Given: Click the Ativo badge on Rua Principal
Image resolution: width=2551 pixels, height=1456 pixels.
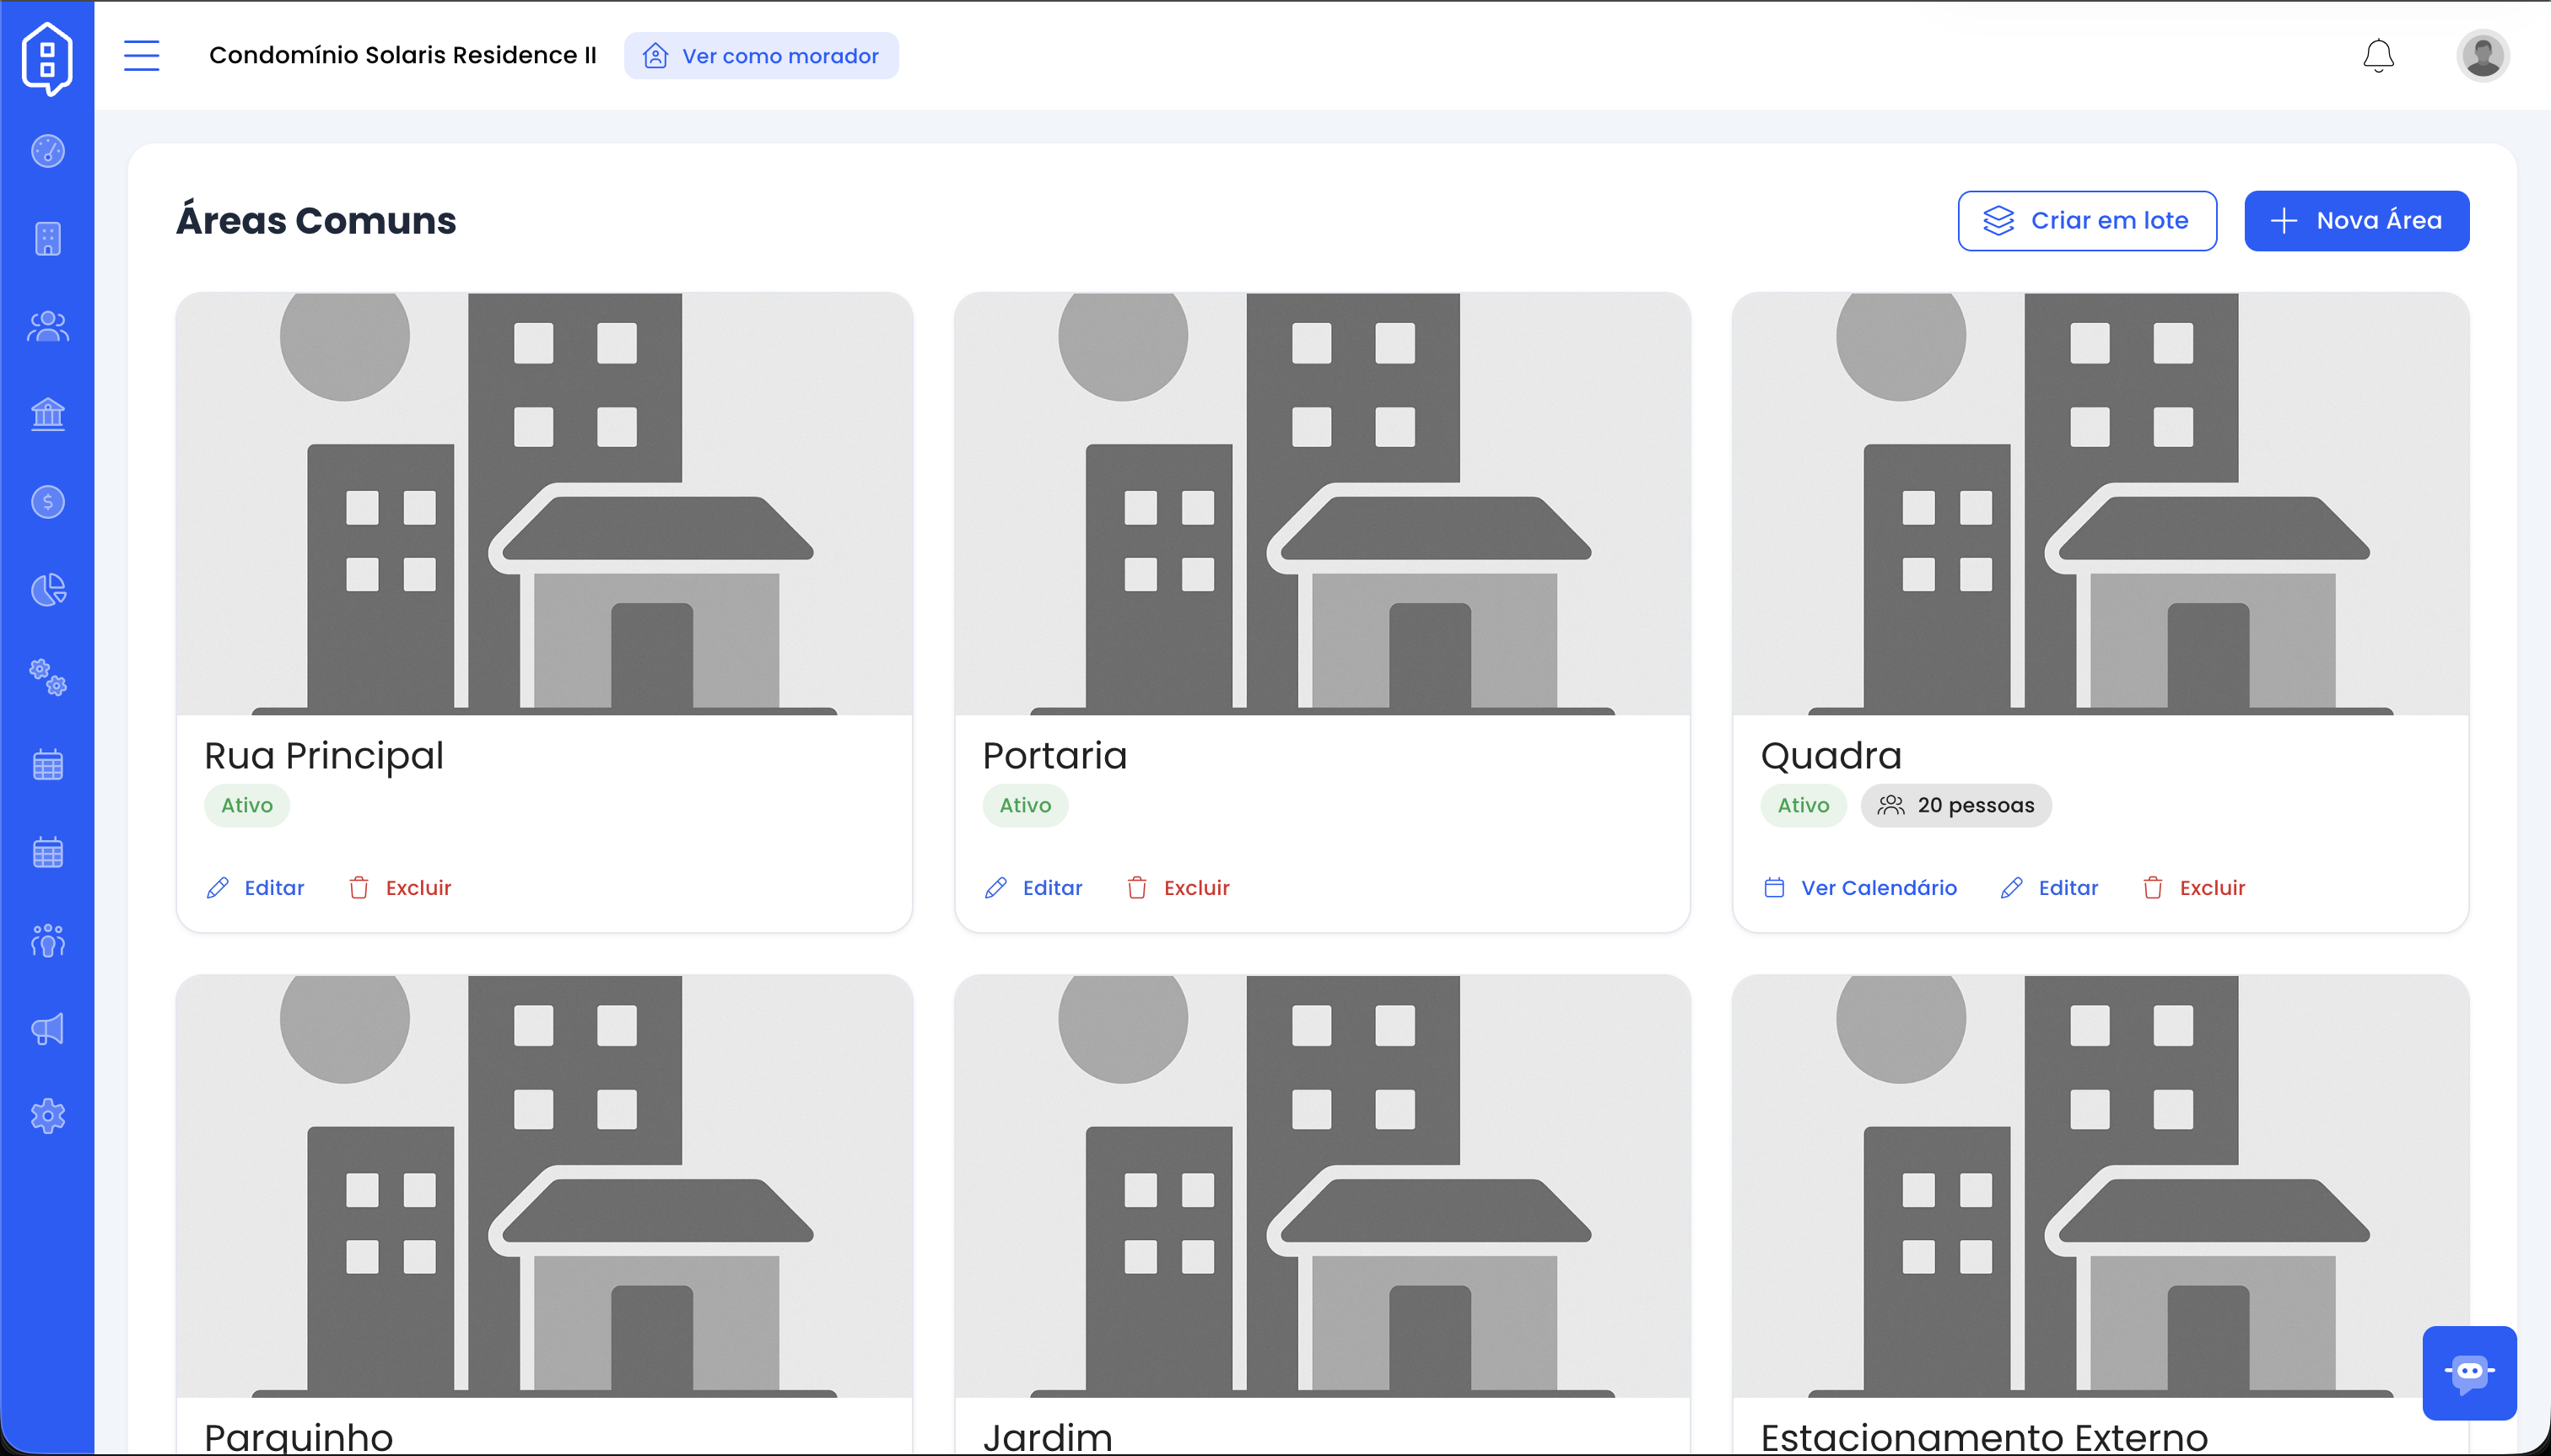Looking at the screenshot, I should pos(247,806).
